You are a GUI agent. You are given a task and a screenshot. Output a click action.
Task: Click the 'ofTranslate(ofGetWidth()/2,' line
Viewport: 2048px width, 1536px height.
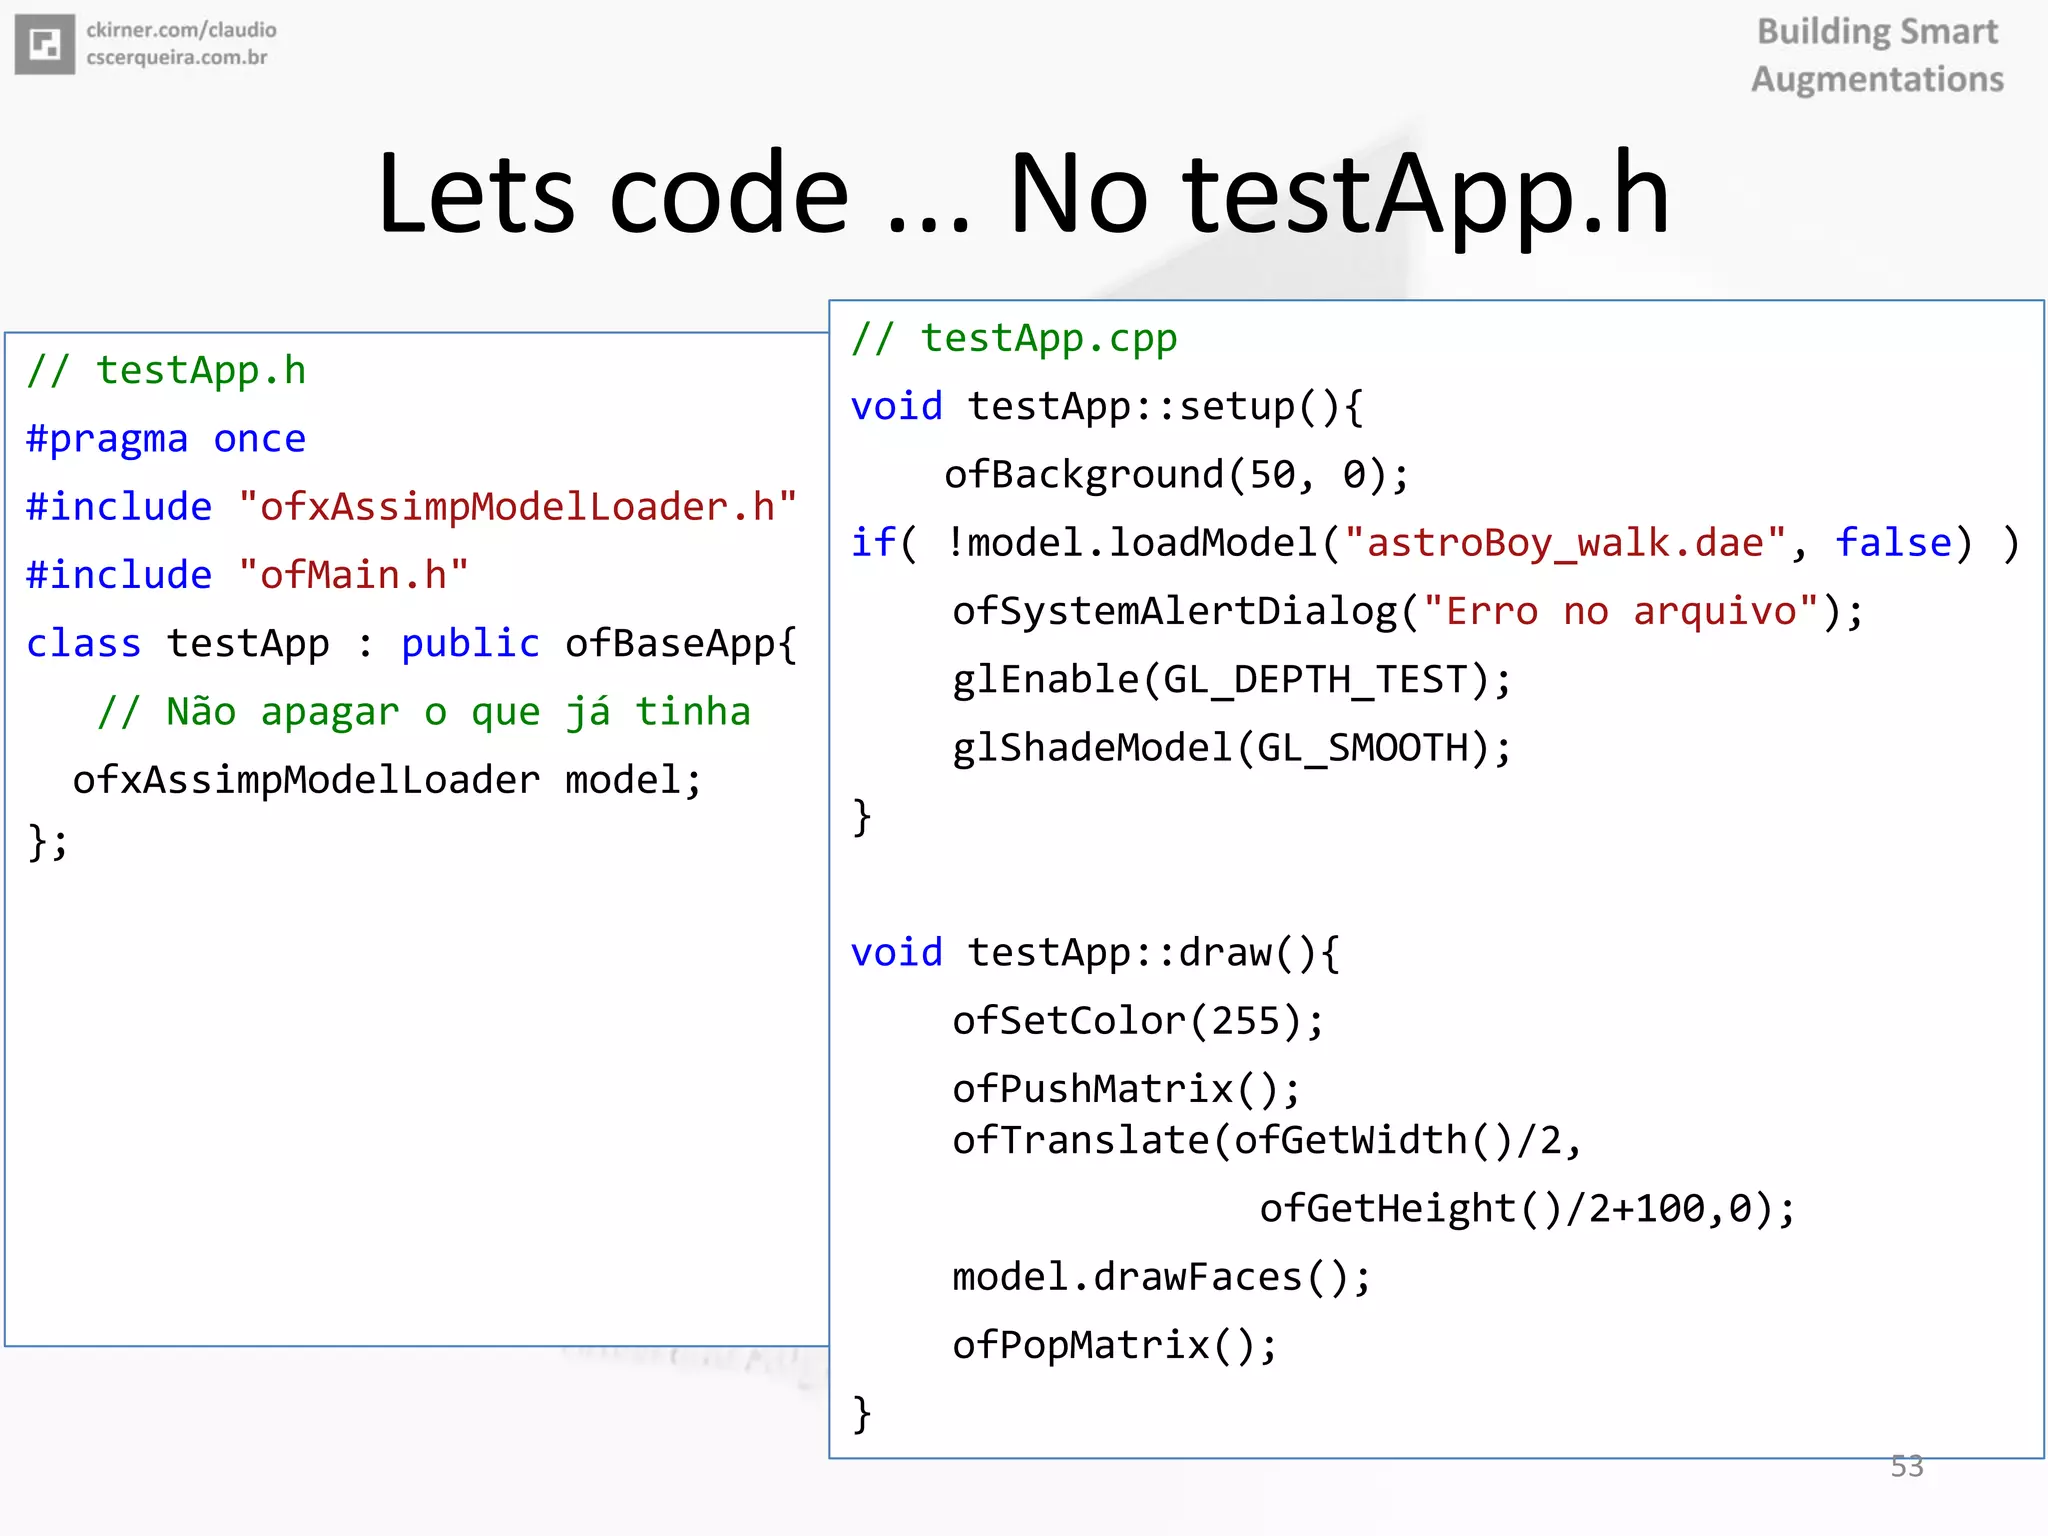click(x=1267, y=1141)
